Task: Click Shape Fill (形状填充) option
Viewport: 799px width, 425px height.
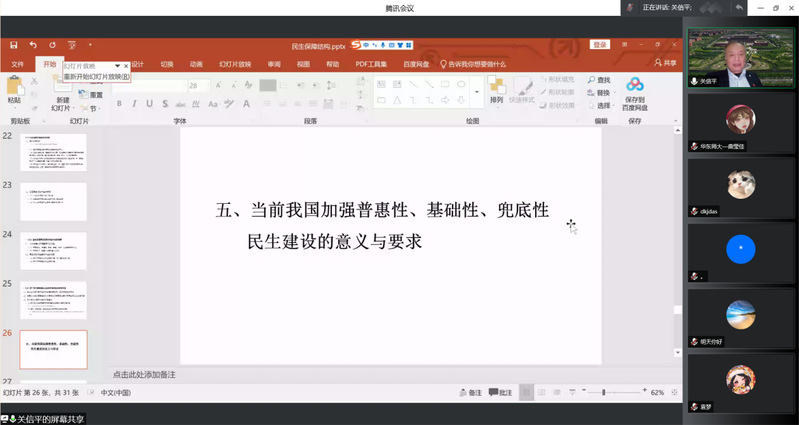Action: tap(556, 79)
